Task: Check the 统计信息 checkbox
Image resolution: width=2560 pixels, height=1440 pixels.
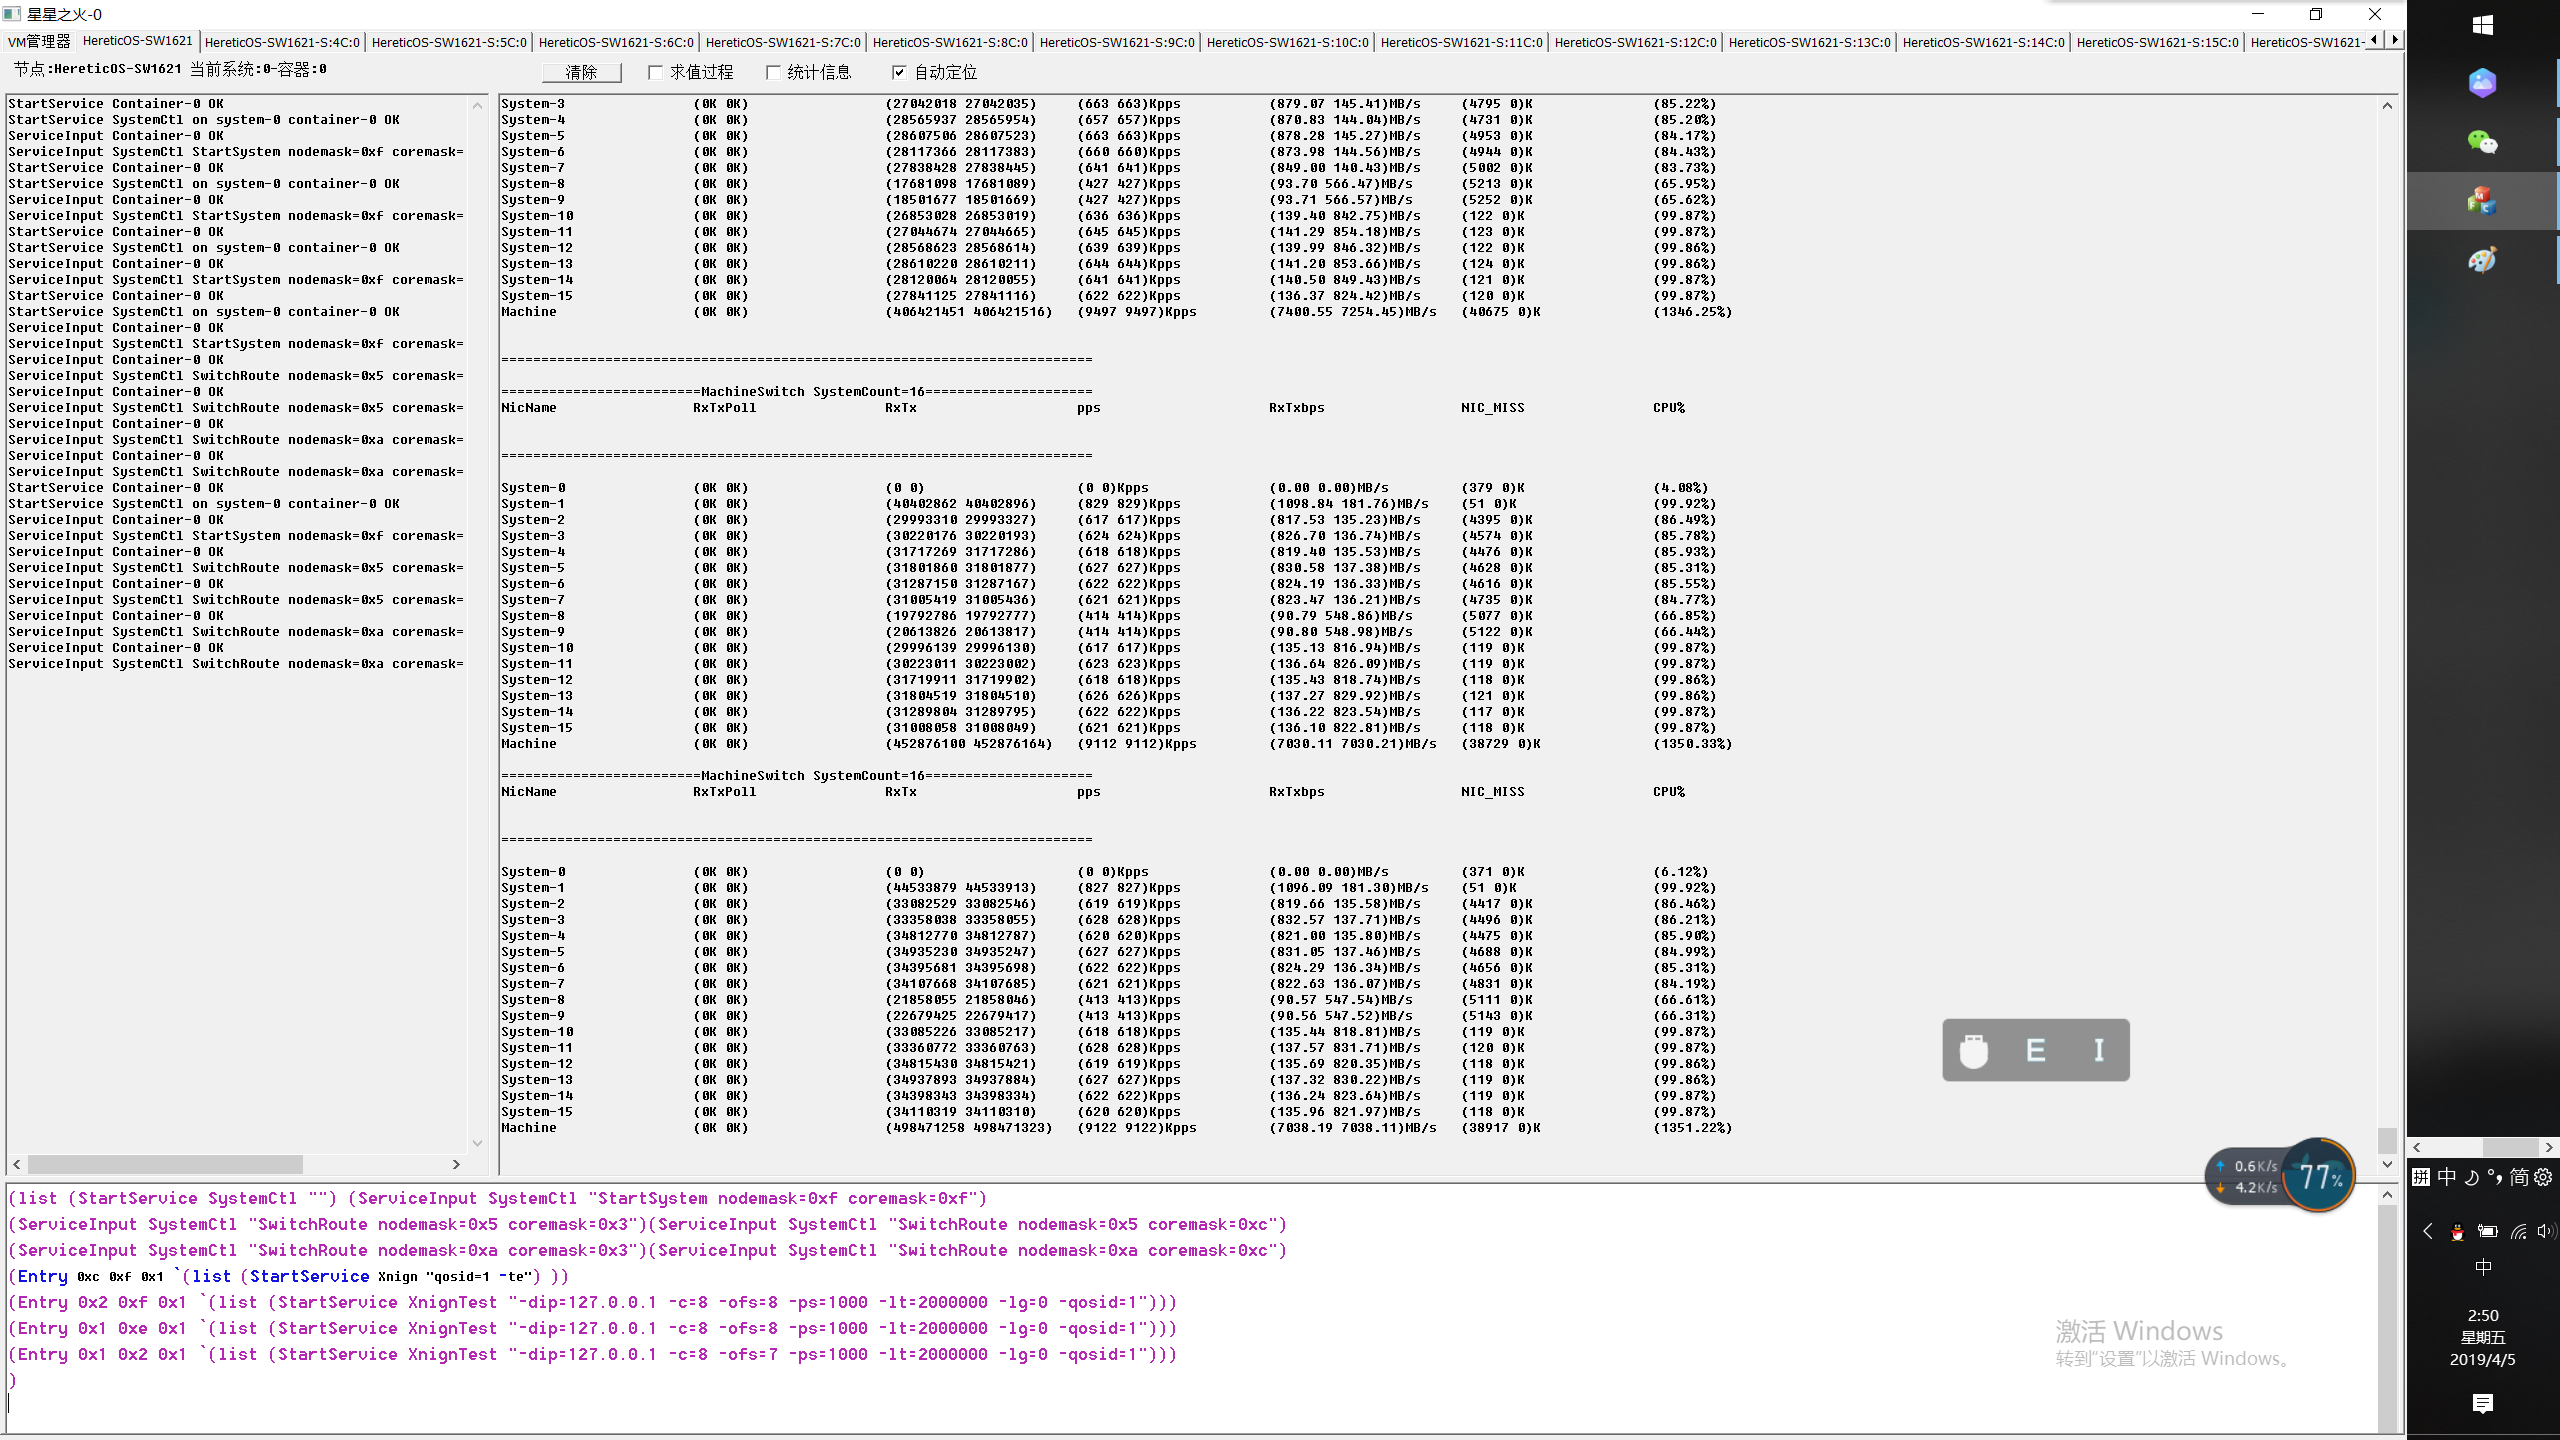Action: (773, 72)
